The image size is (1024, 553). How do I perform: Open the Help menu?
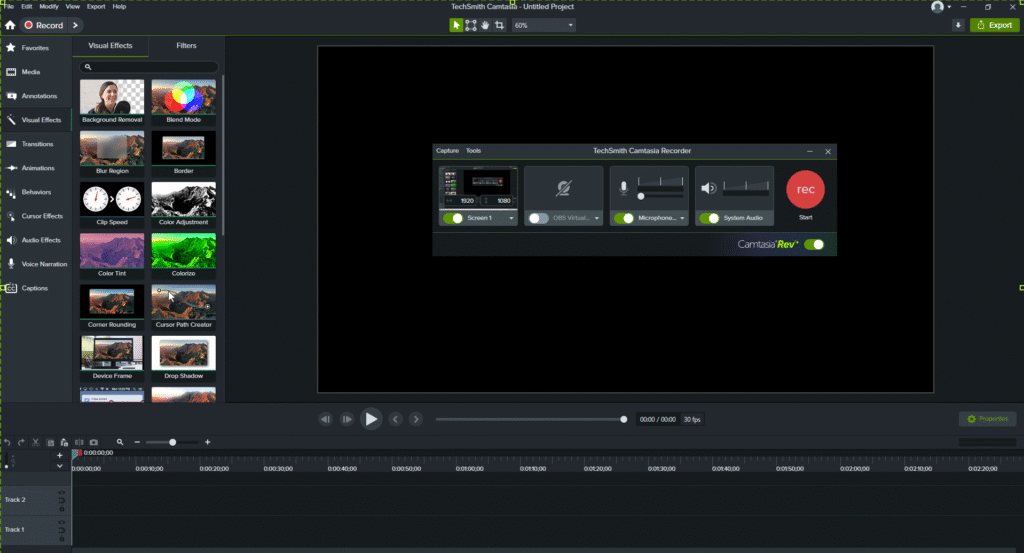(x=119, y=7)
